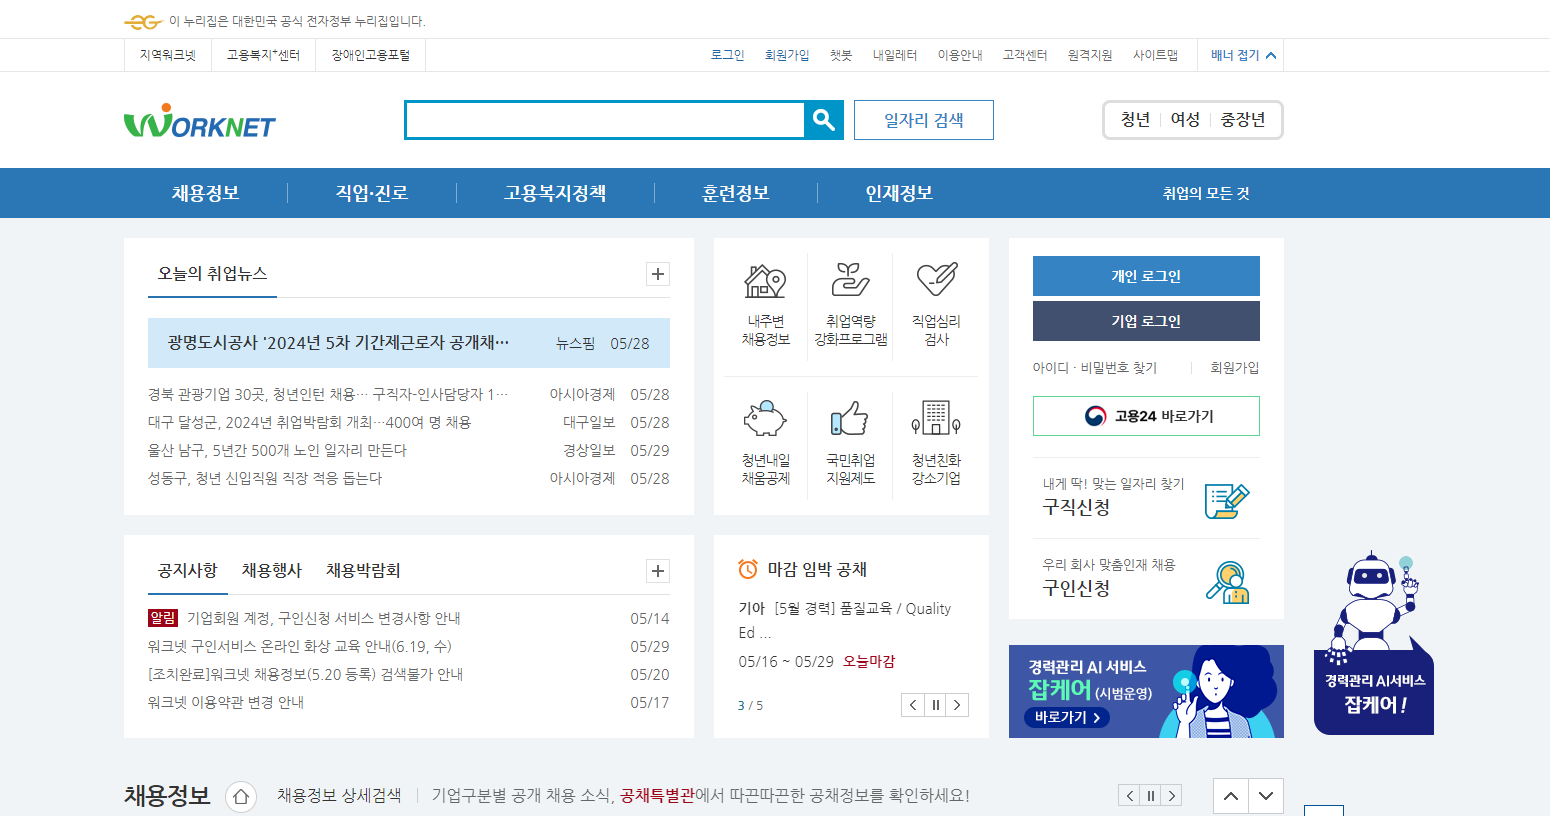Open 지역워크넷 top link
Image resolution: width=1550 pixels, height=816 pixels.
tap(168, 55)
